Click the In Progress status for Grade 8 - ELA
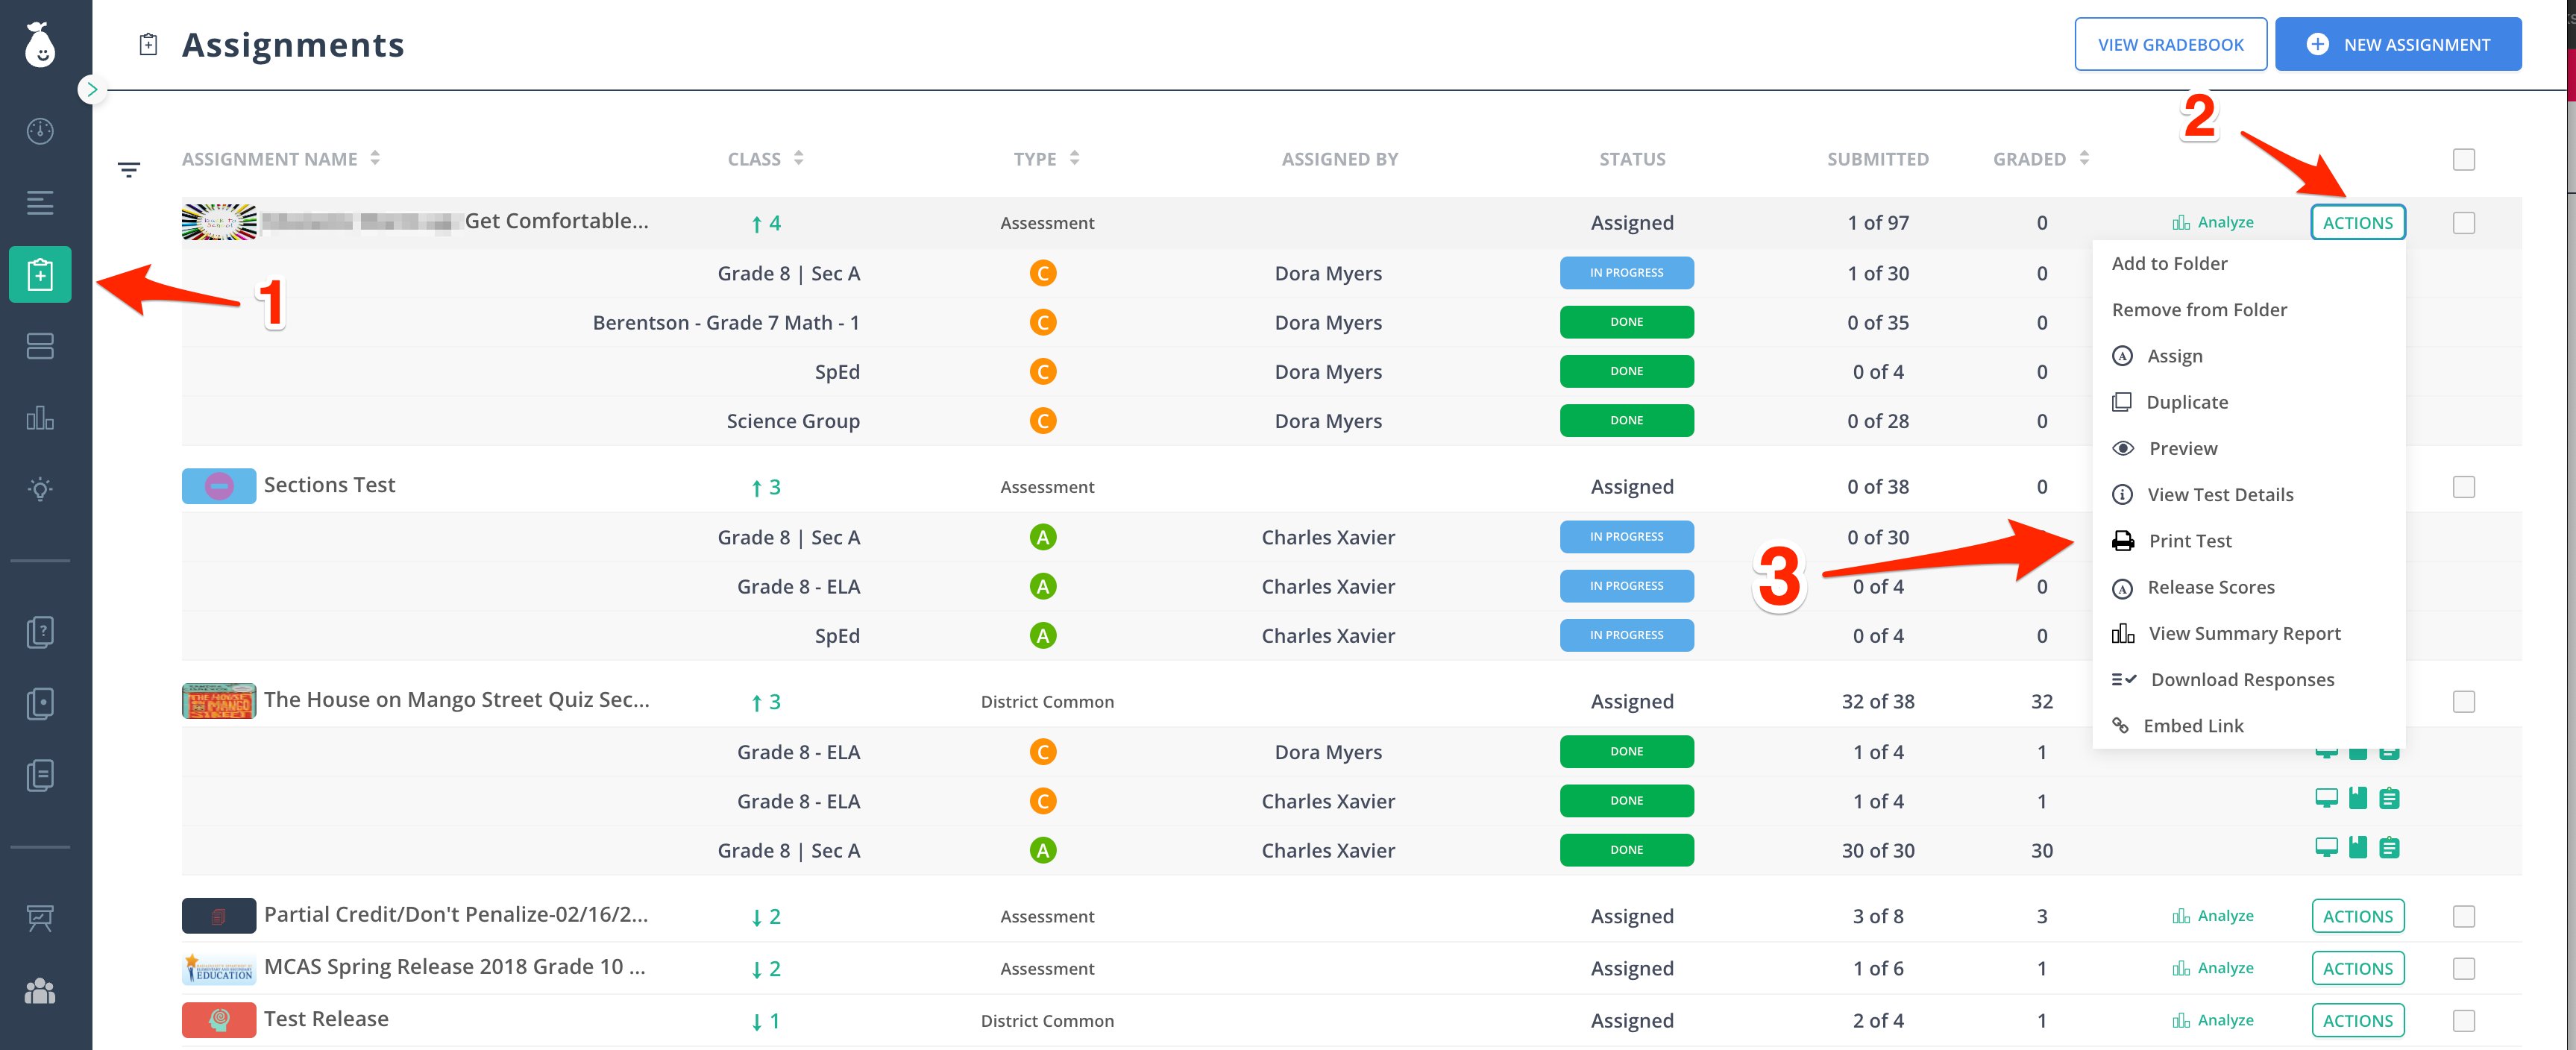Image resolution: width=2576 pixels, height=1050 pixels. tap(1626, 587)
